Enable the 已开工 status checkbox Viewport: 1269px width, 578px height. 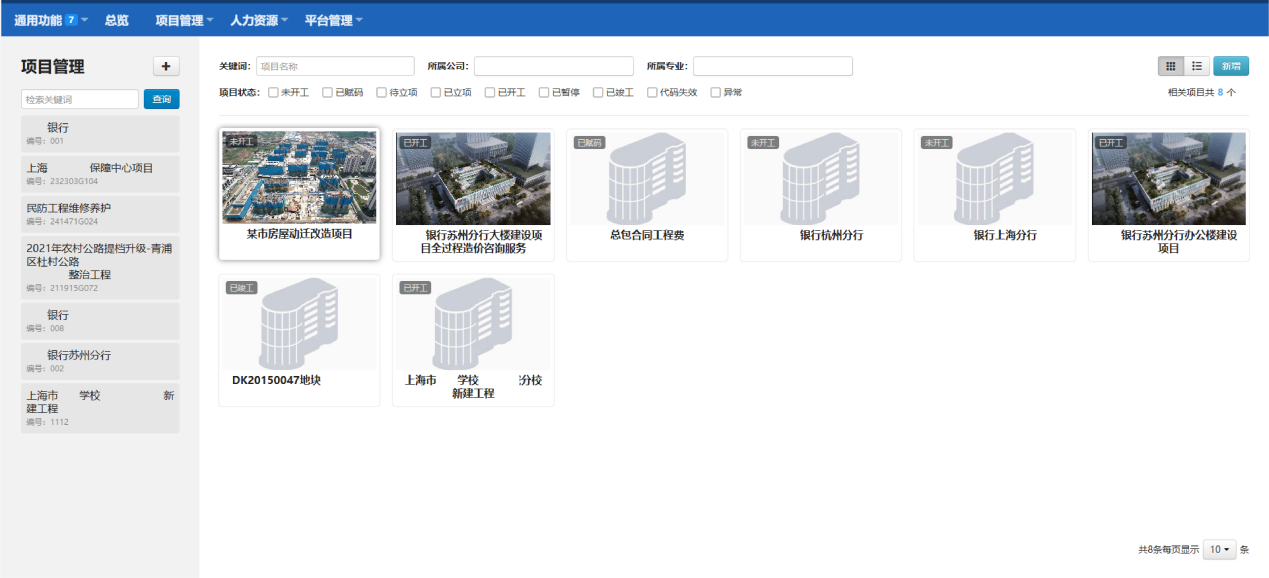(x=490, y=93)
